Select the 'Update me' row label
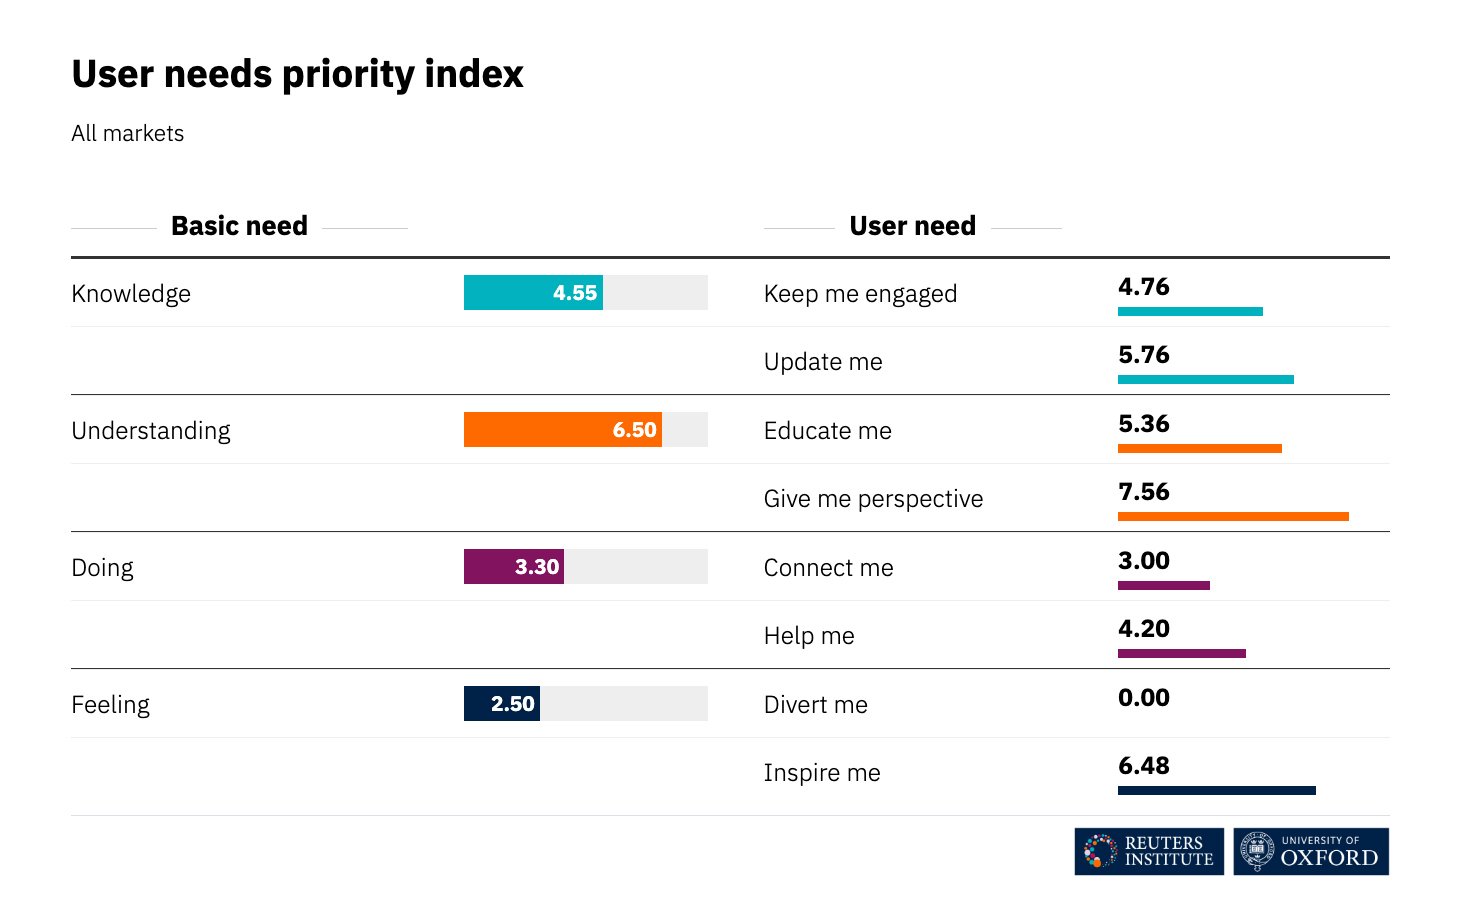The image size is (1469, 912). (x=822, y=362)
